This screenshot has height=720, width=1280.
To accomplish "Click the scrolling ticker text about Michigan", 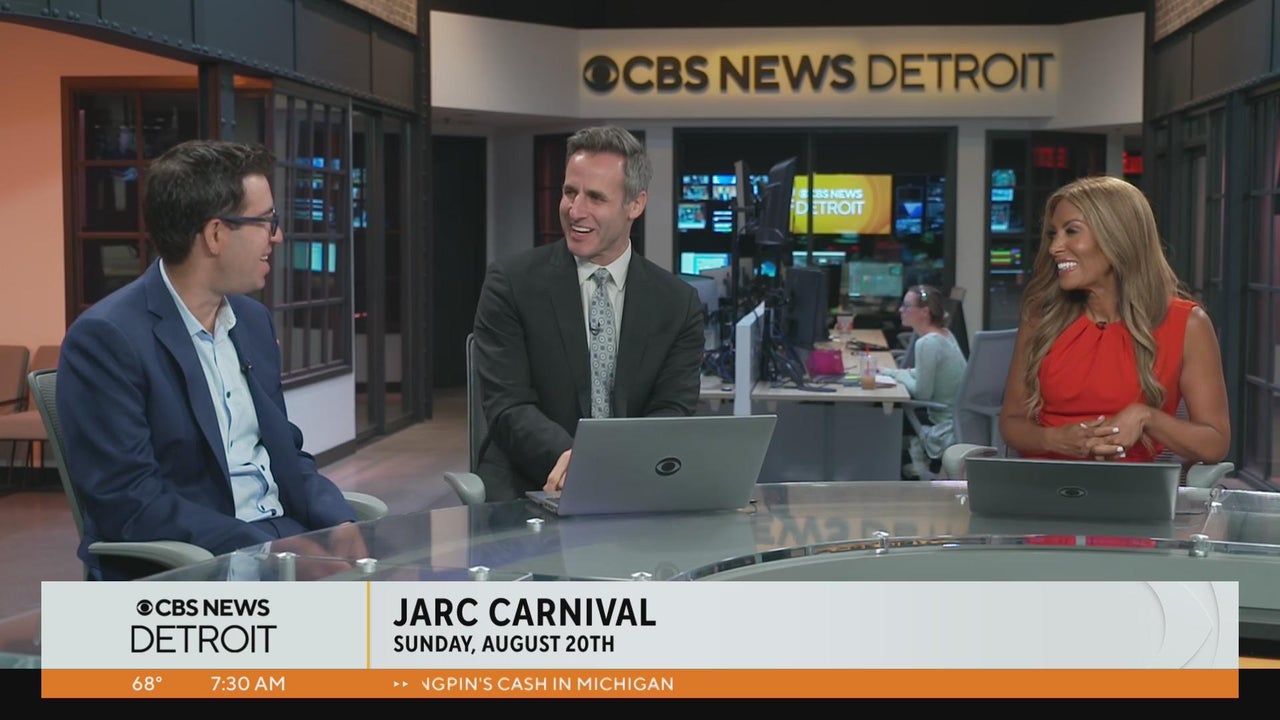I will click(x=546, y=685).
